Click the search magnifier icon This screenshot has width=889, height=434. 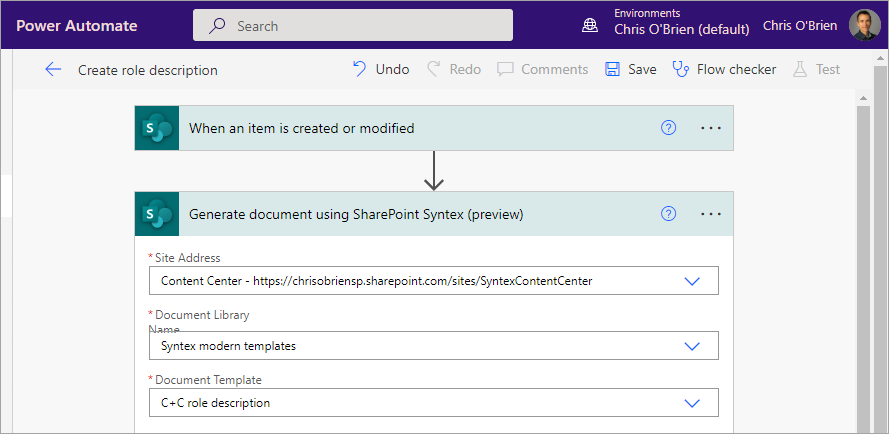click(x=217, y=26)
